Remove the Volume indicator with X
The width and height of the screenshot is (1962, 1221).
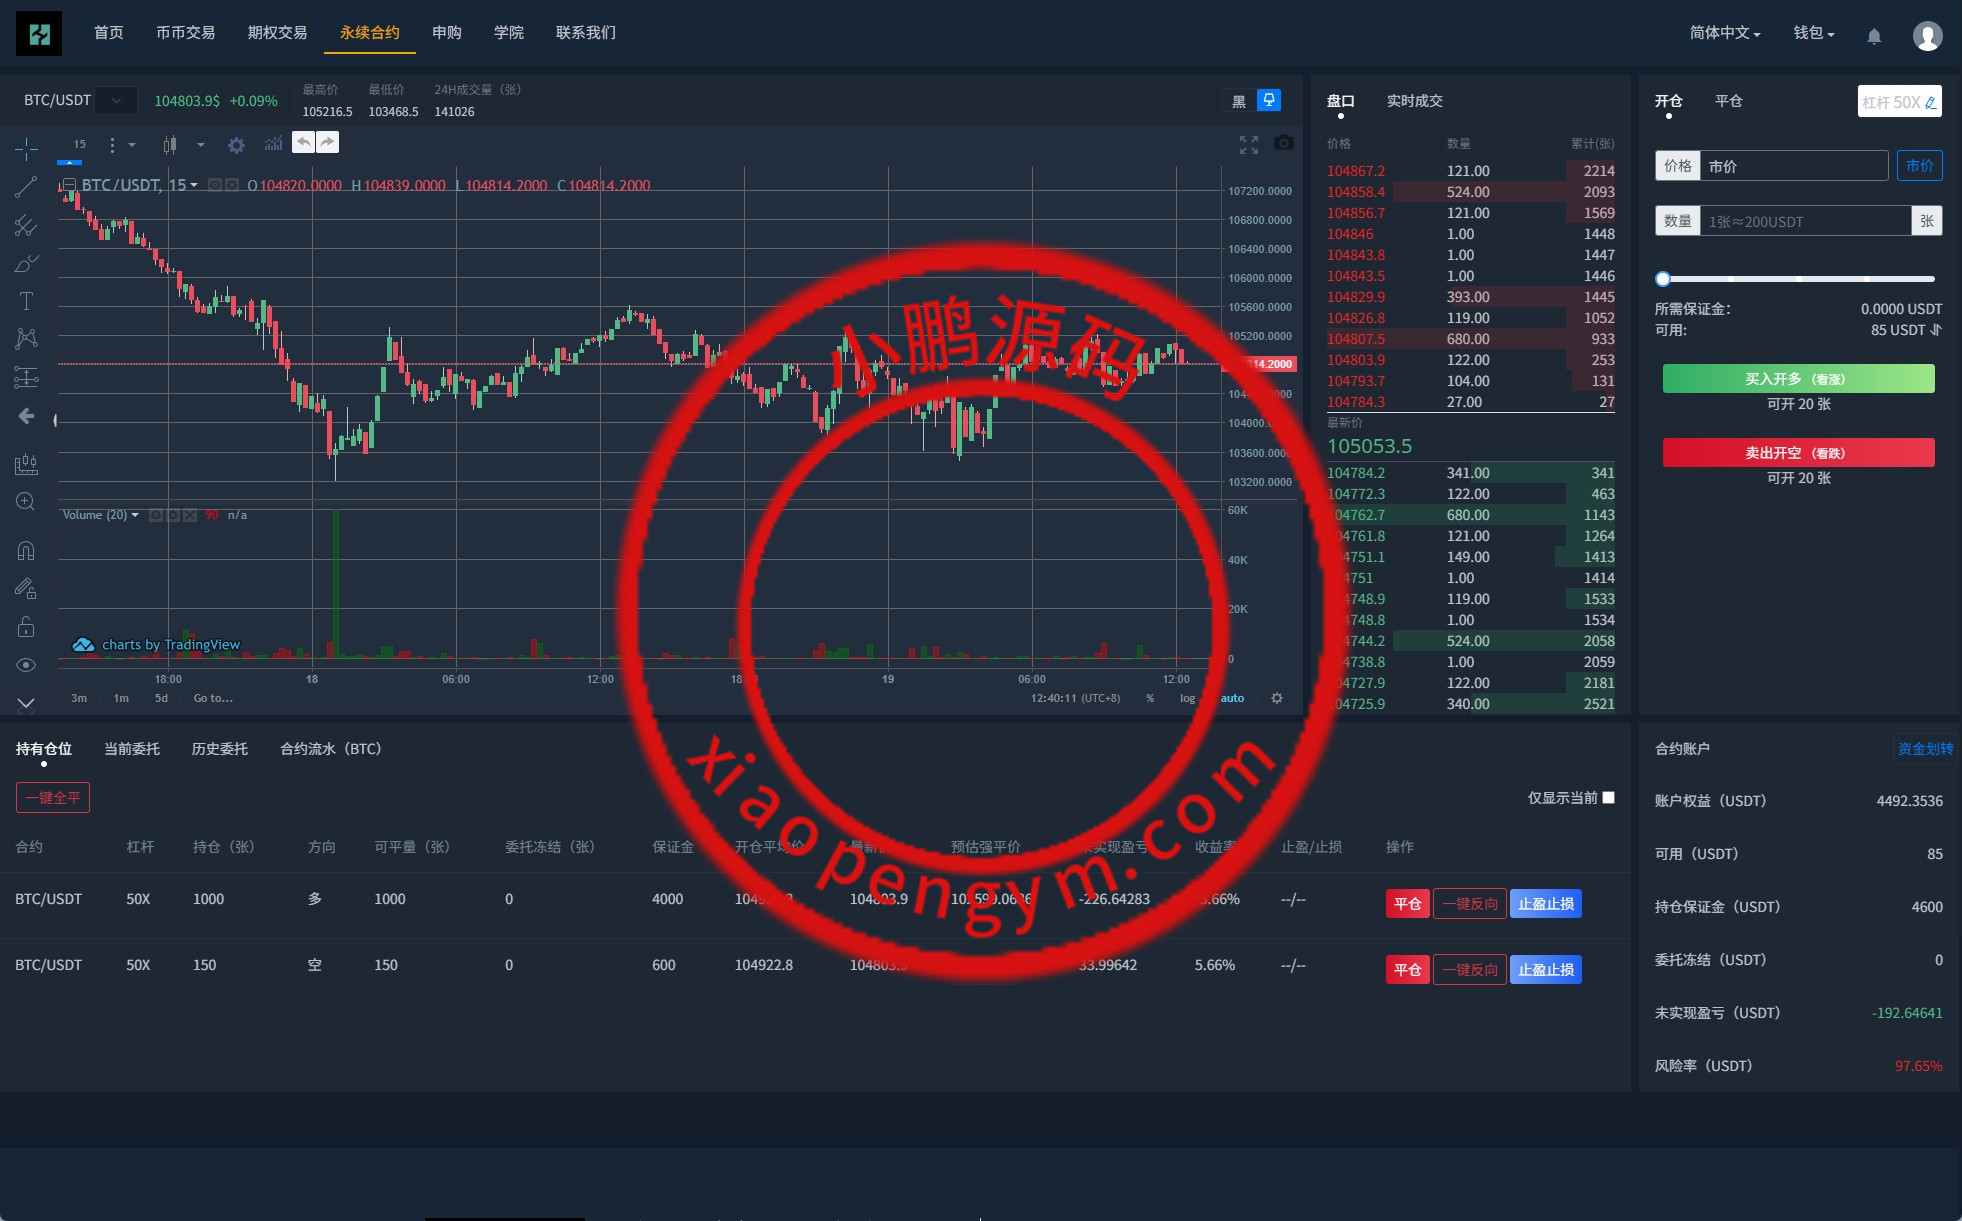[190, 515]
